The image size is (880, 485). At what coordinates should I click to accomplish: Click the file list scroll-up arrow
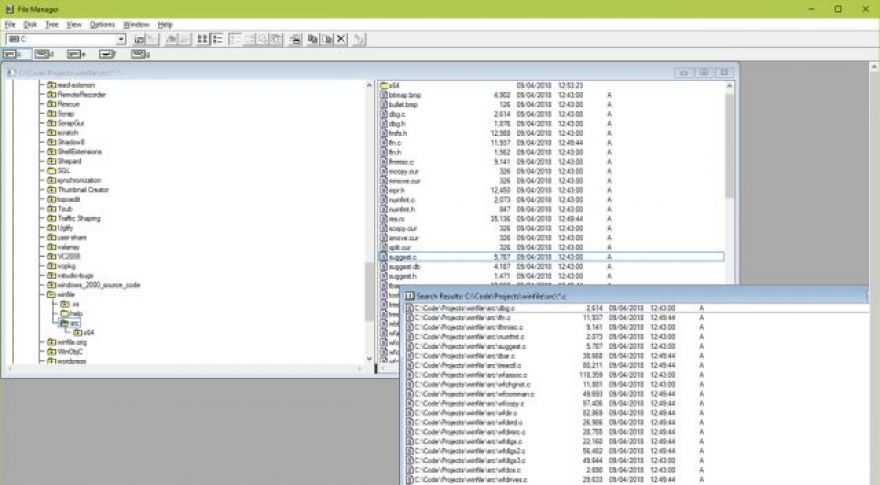coord(730,86)
